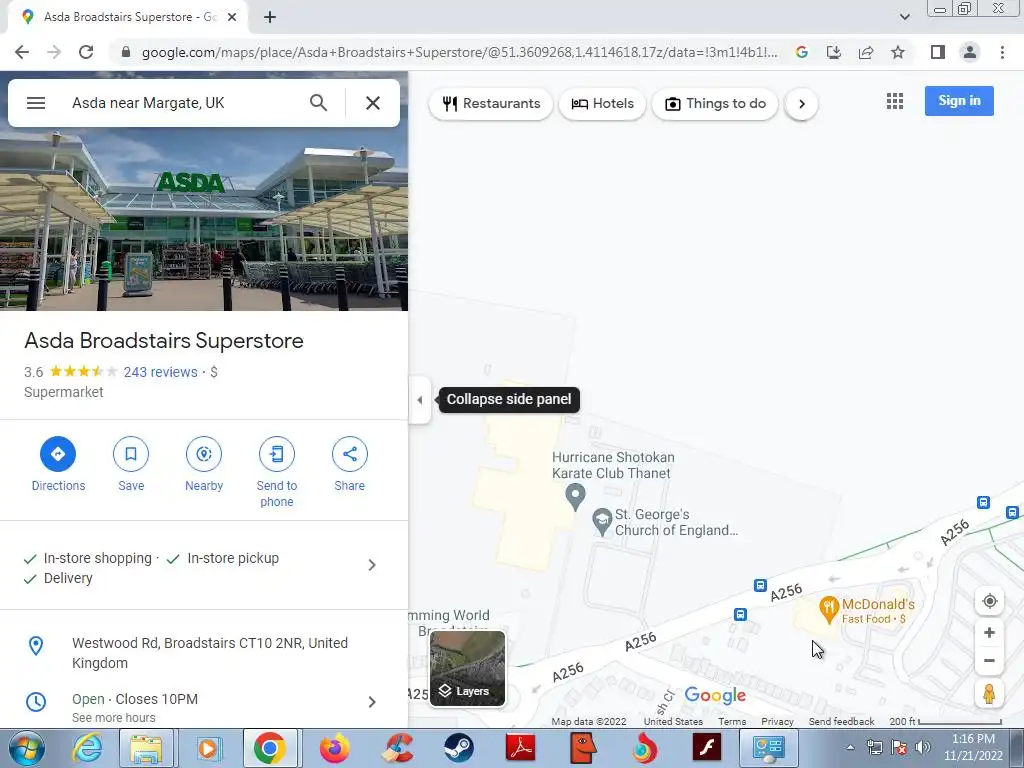Image resolution: width=1024 pixels, height=768 pixels.
Task: Click the search magnifier icon
Action: pyautogui.click(x=318, y=103)
